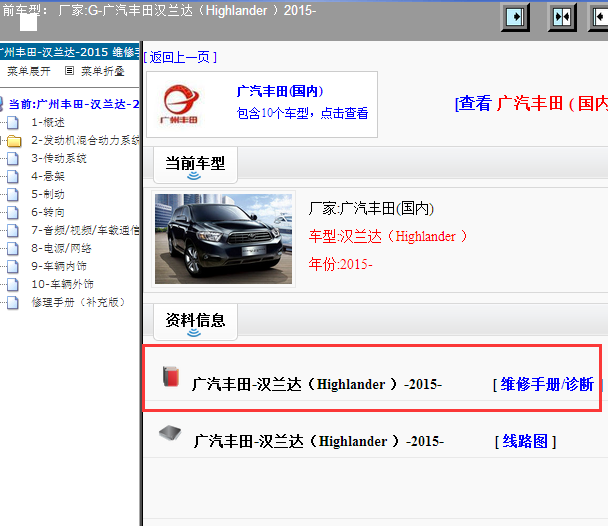Click yellow folder icon of item 2

(x=14, y=141)
